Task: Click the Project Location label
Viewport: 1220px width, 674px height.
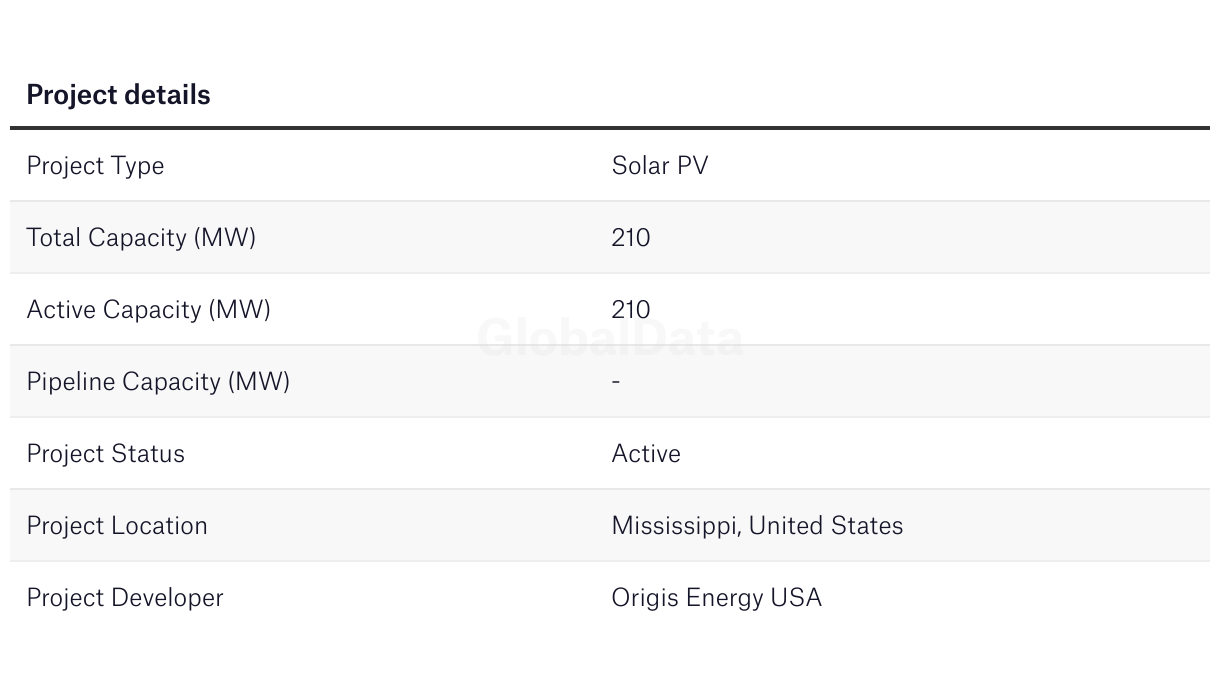Action: 117,526
